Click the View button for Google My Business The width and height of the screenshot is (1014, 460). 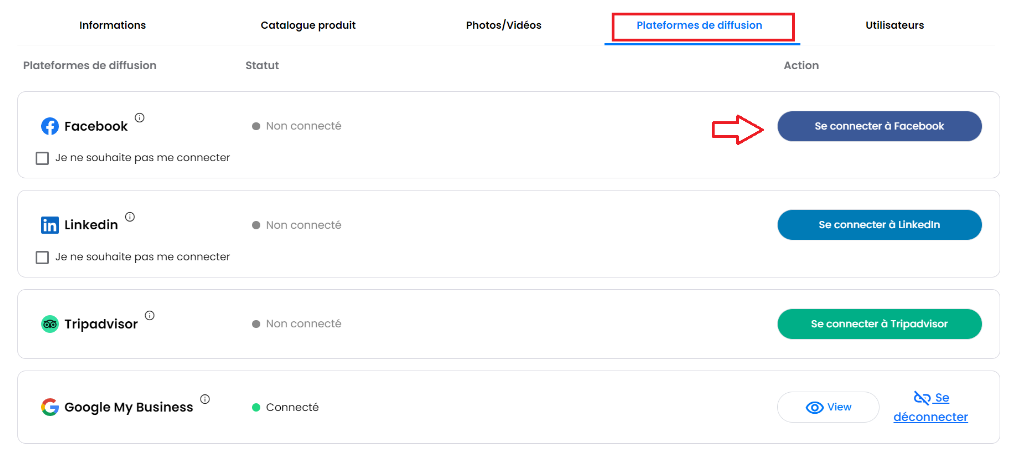pos(828,407)
